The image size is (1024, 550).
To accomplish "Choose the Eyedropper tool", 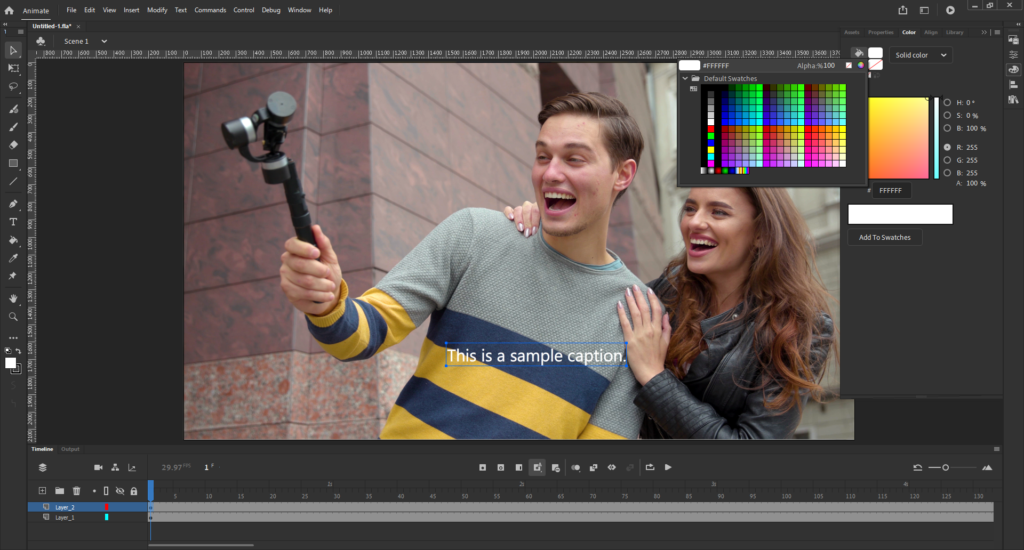I will click(13, 258).
